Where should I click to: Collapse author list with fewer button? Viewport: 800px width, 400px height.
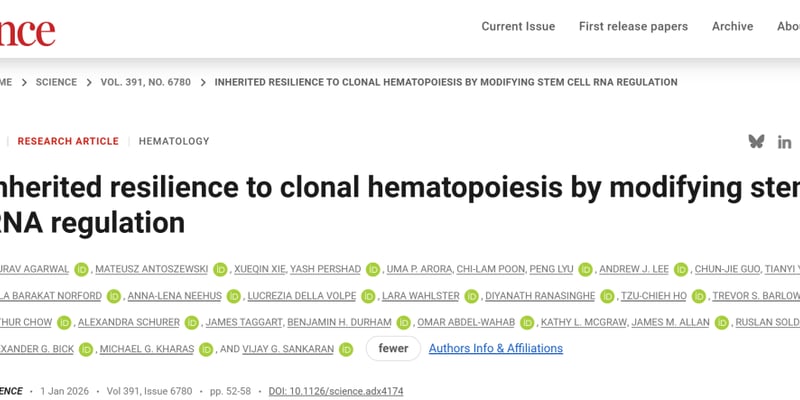click(392, 349)
